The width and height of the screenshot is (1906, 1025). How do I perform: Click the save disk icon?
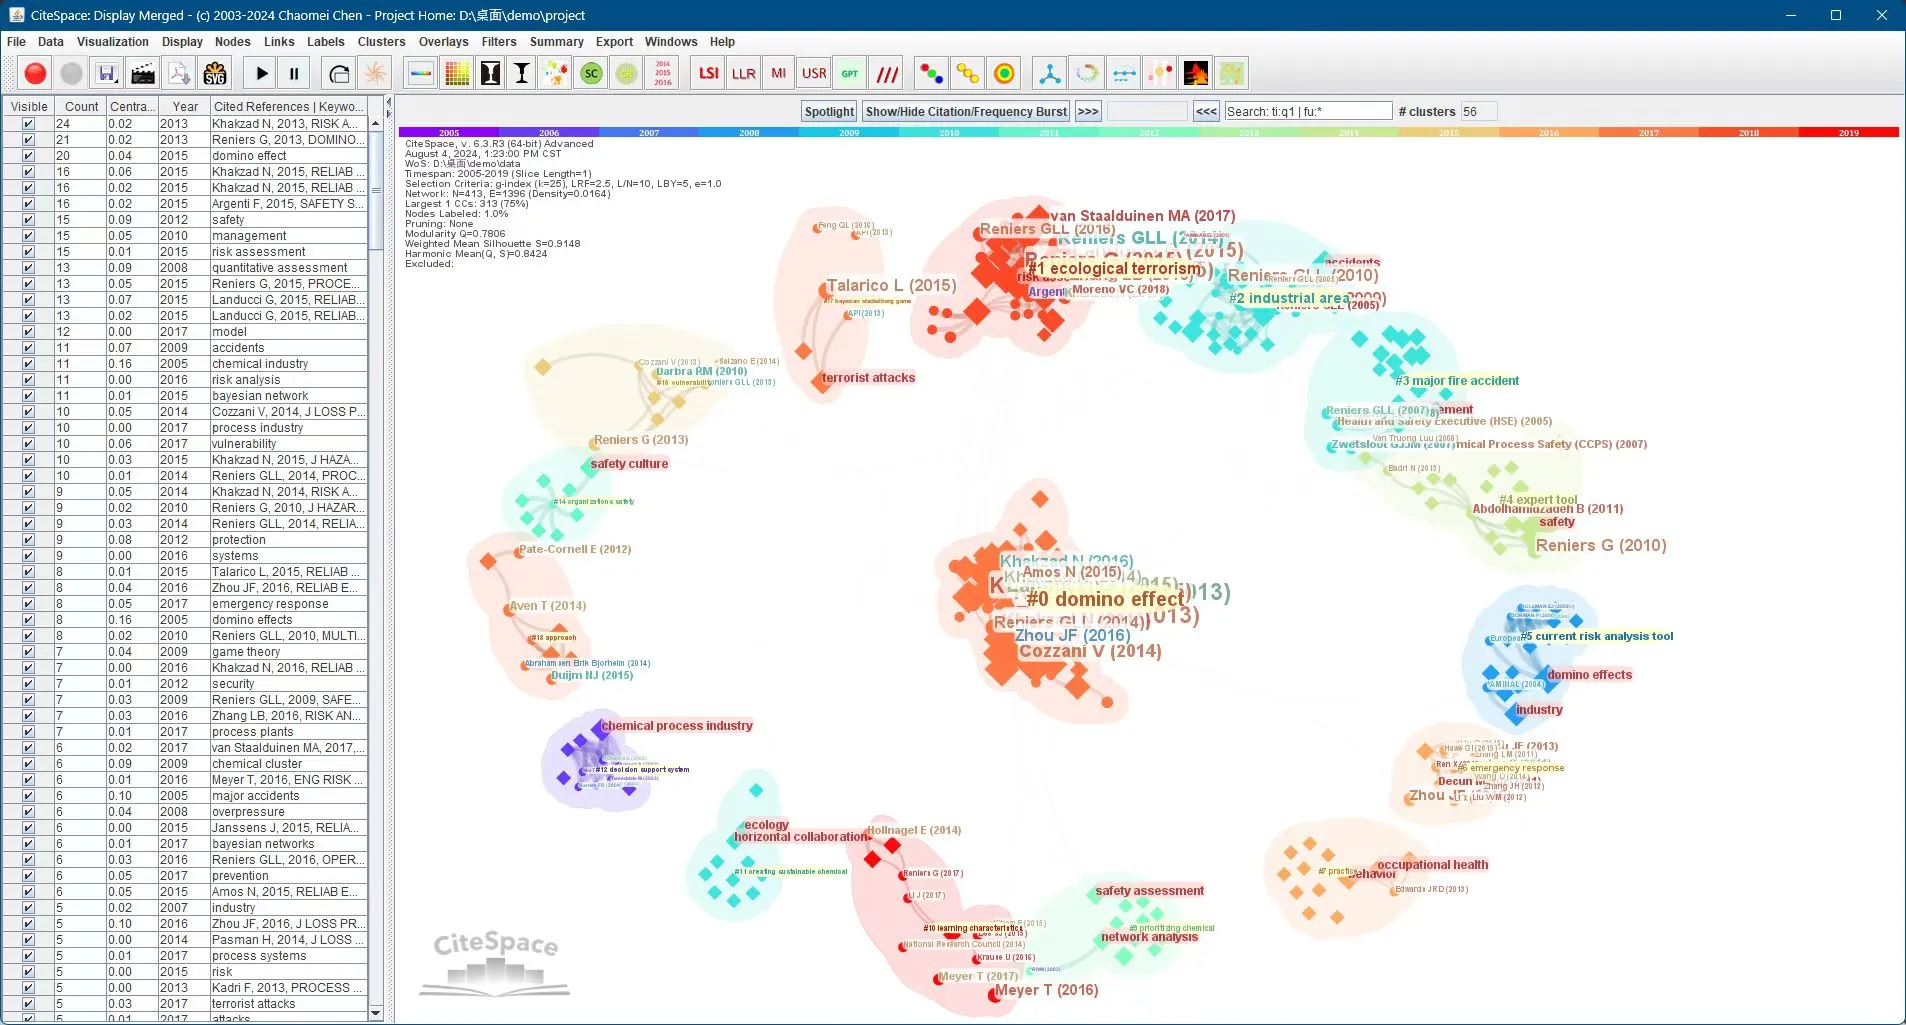(107, 73)
